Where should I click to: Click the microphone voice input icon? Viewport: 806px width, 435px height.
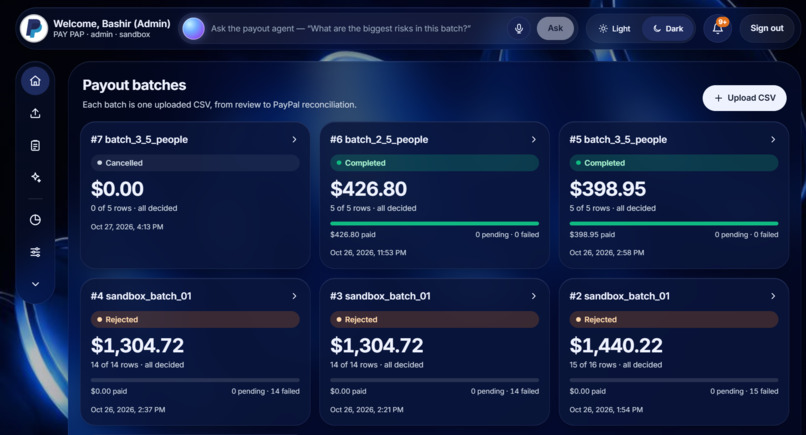point(519,28)
